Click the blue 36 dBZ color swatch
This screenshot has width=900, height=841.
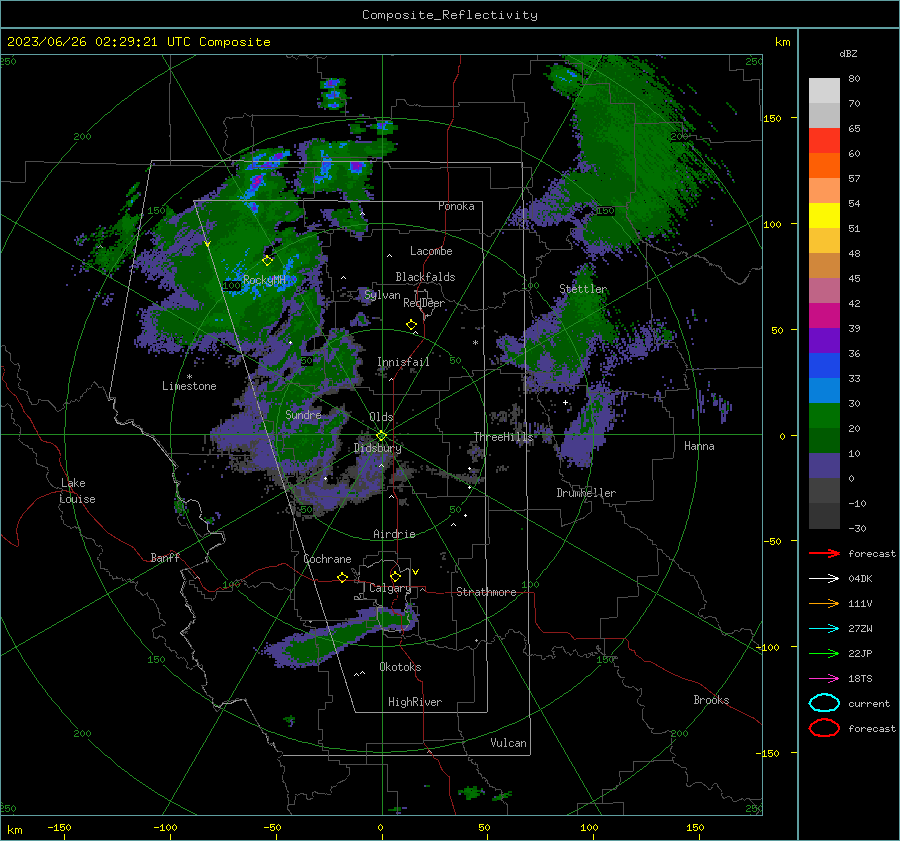tap(824, 365)
